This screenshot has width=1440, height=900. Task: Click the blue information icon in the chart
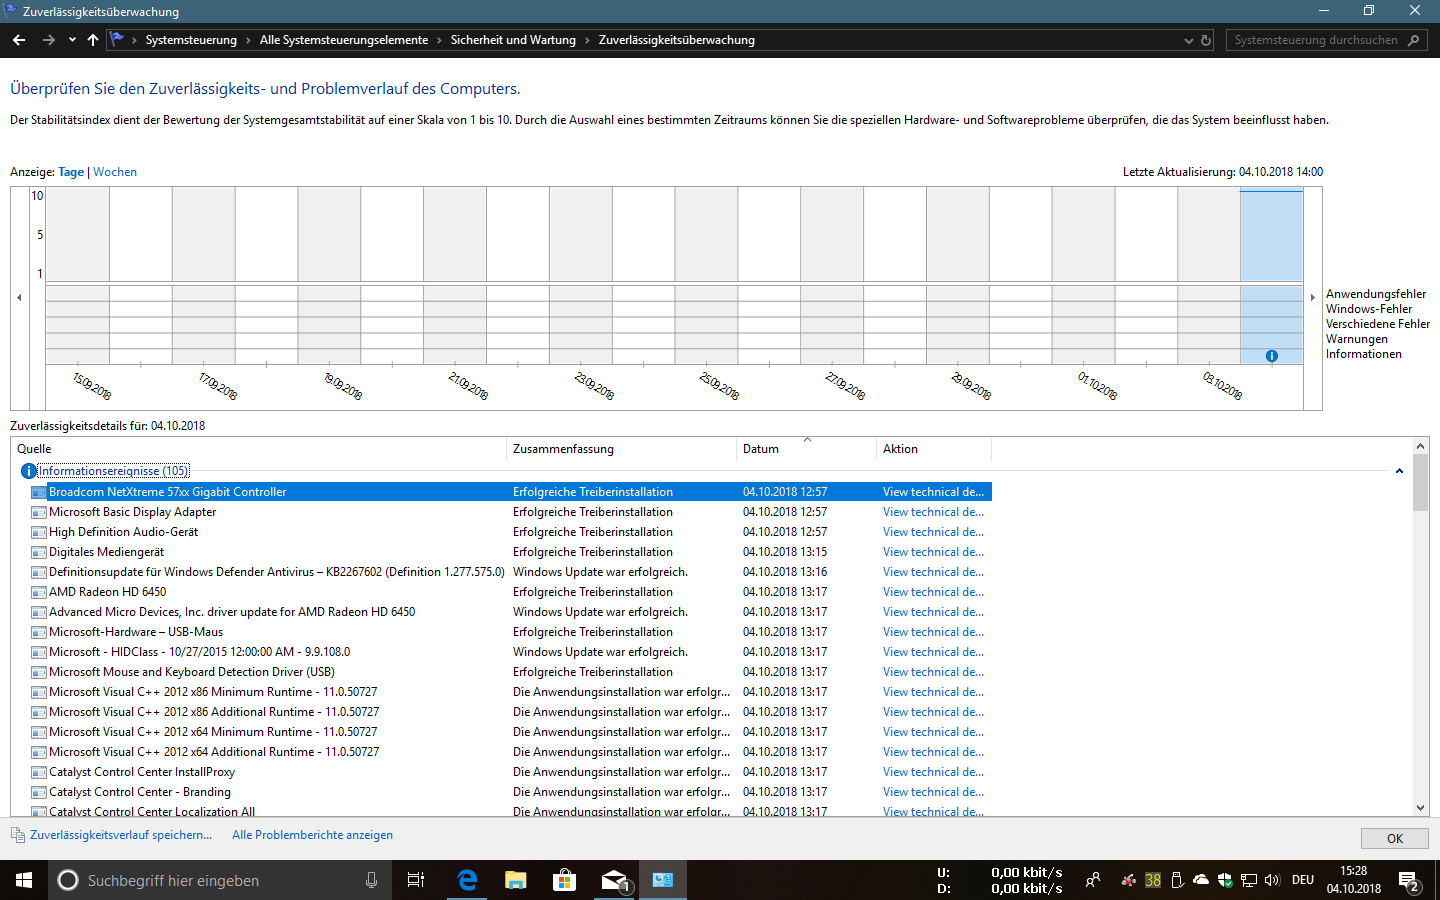pyautogui.click(x=1271, y=356)
